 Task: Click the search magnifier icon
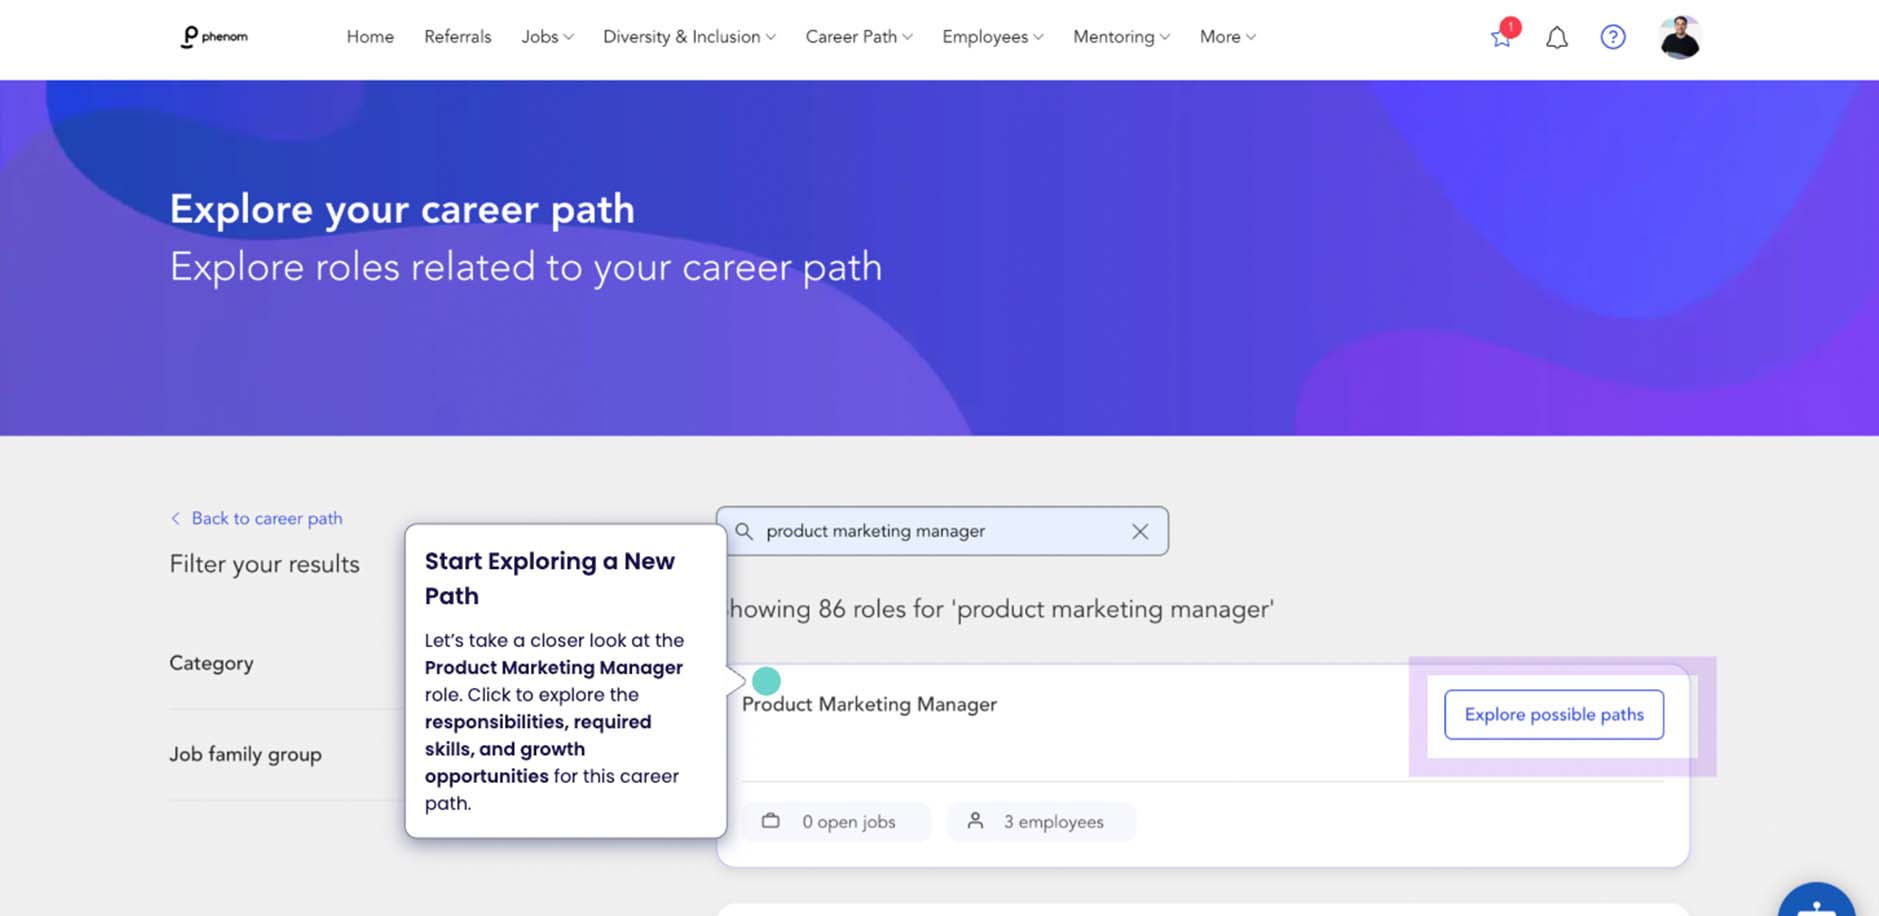(744, 531)
